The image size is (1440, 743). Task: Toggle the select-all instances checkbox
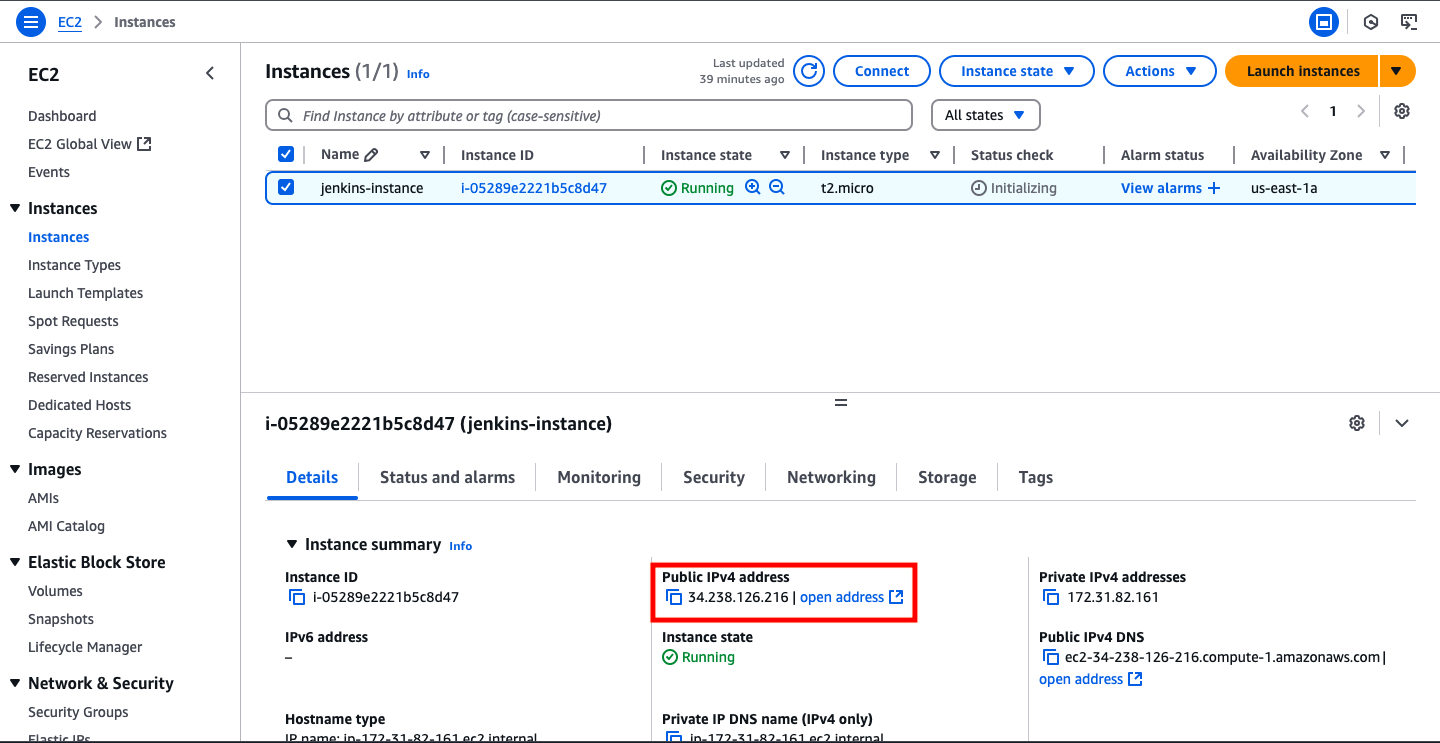point(286,154)
